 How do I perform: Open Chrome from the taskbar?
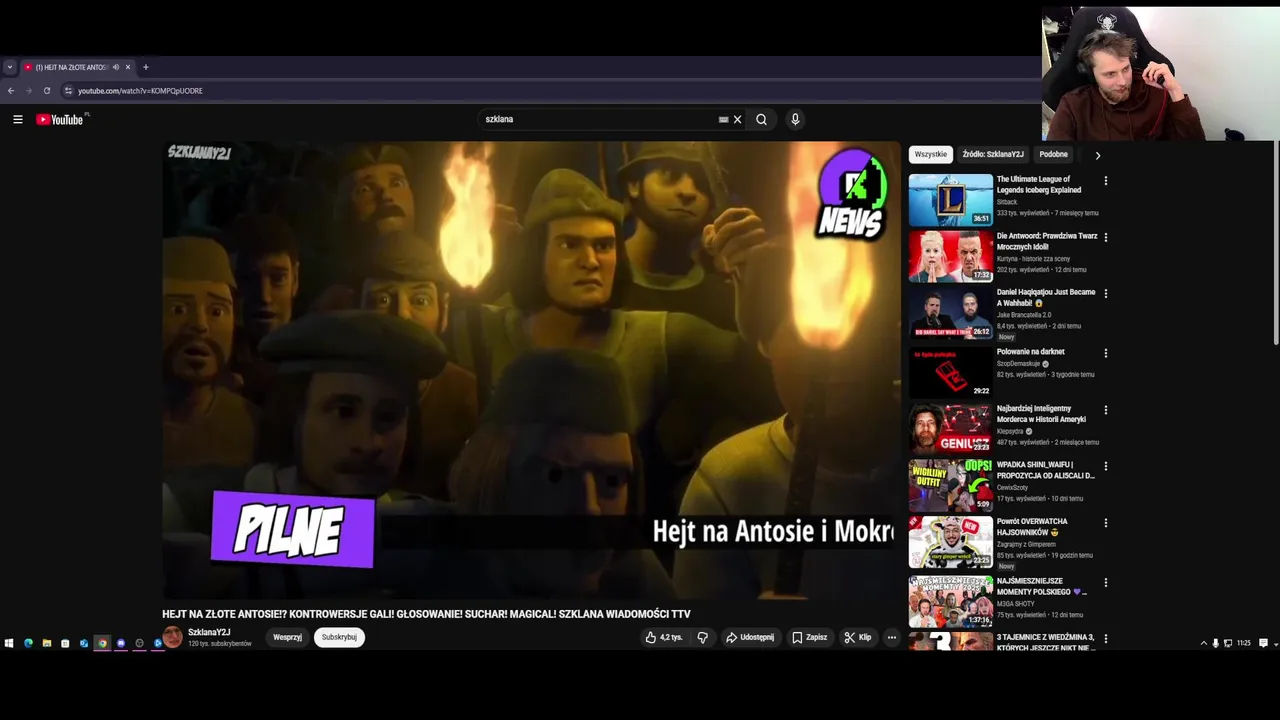pyautogui.click(x=102, y=643)
